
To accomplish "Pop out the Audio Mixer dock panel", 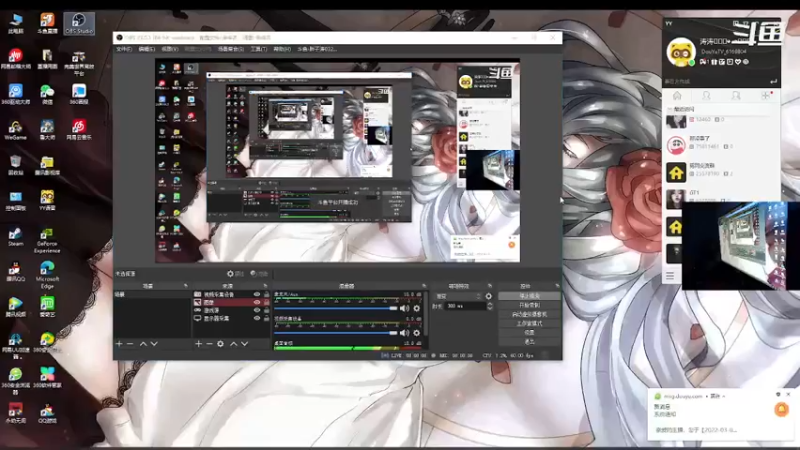I will click(424, 286).
